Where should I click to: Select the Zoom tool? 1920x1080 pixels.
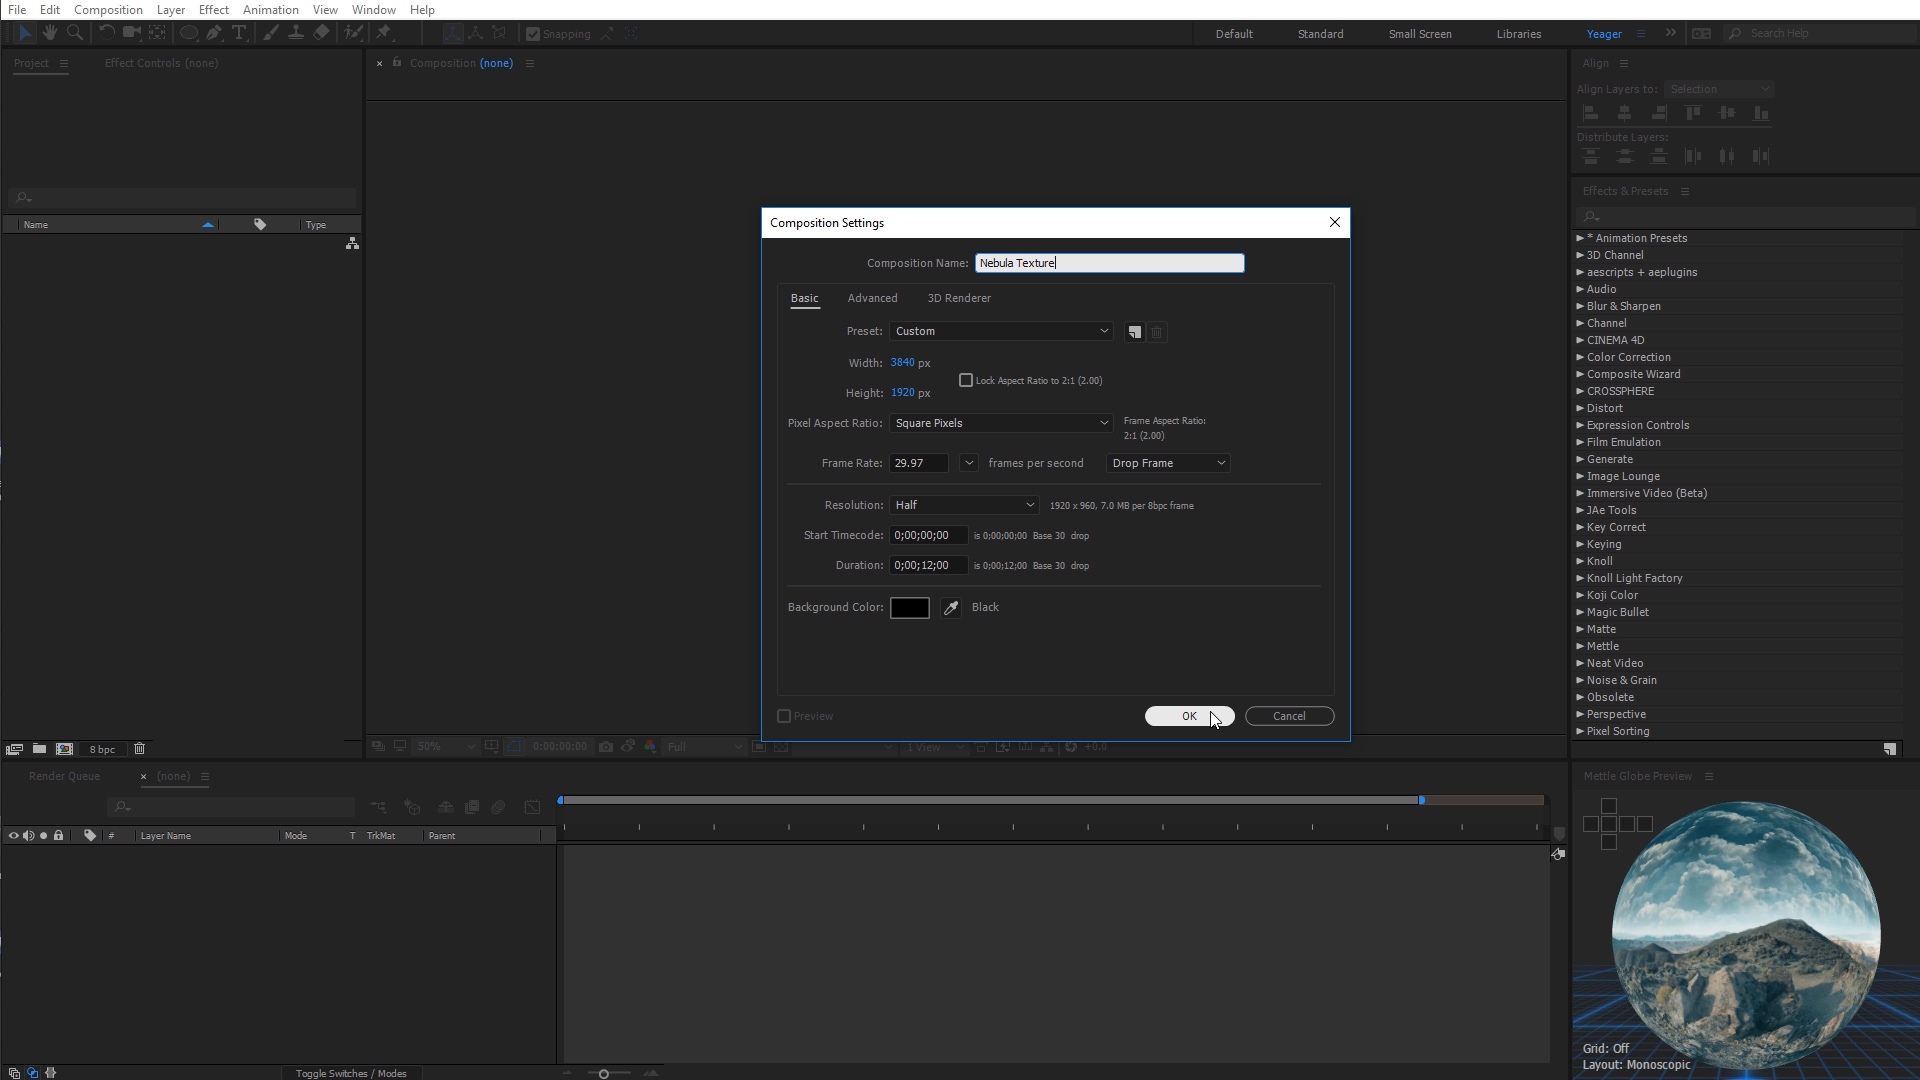click(74, 33)
